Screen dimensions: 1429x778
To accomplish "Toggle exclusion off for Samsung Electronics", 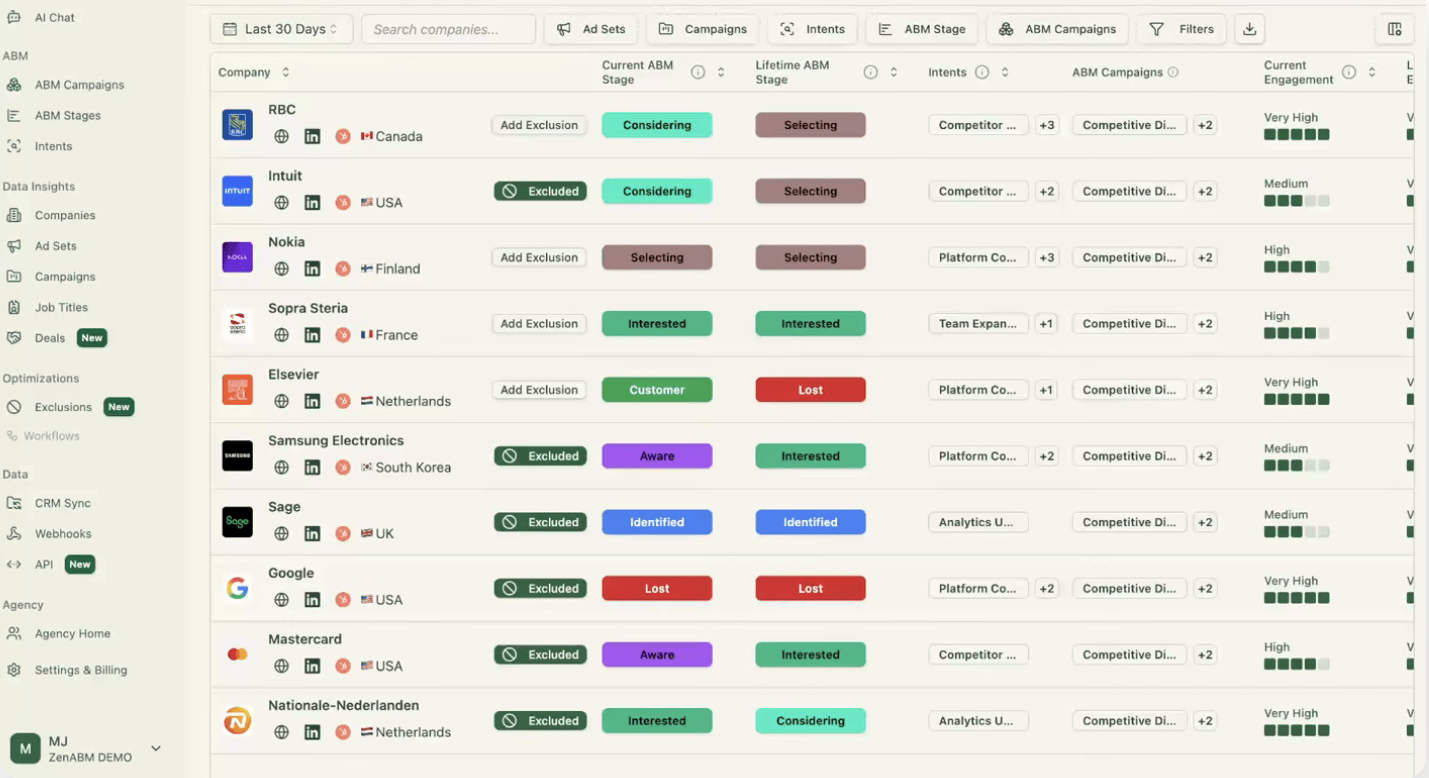I will [540, 456].
